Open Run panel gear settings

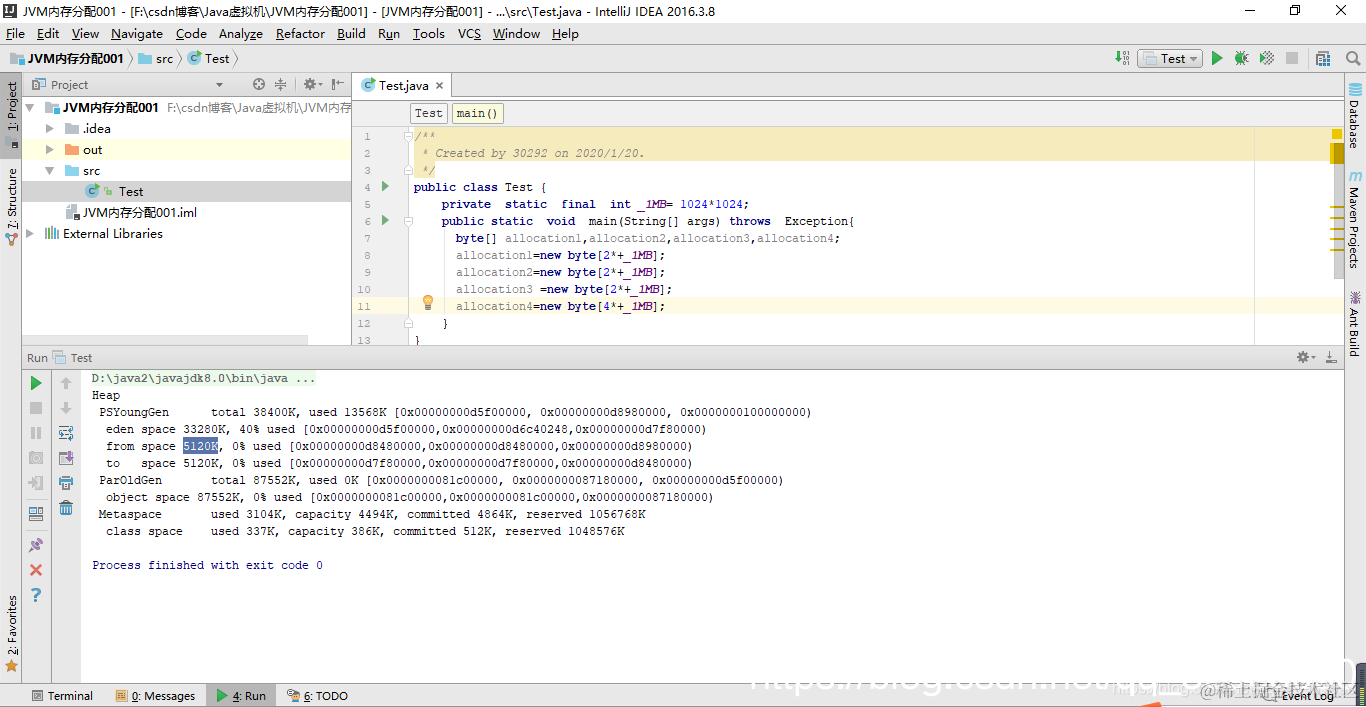[x=1305, y=357]
